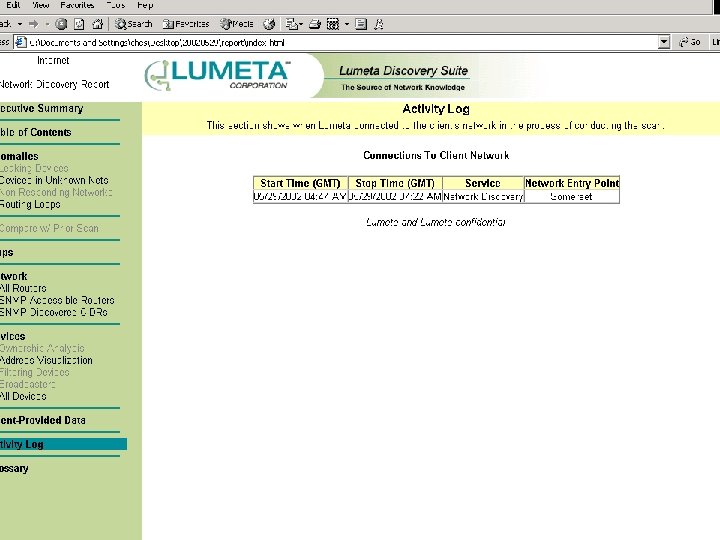Click the page icon in address bar
Viewport: 720px width, 540px height.
pos(21,43)
